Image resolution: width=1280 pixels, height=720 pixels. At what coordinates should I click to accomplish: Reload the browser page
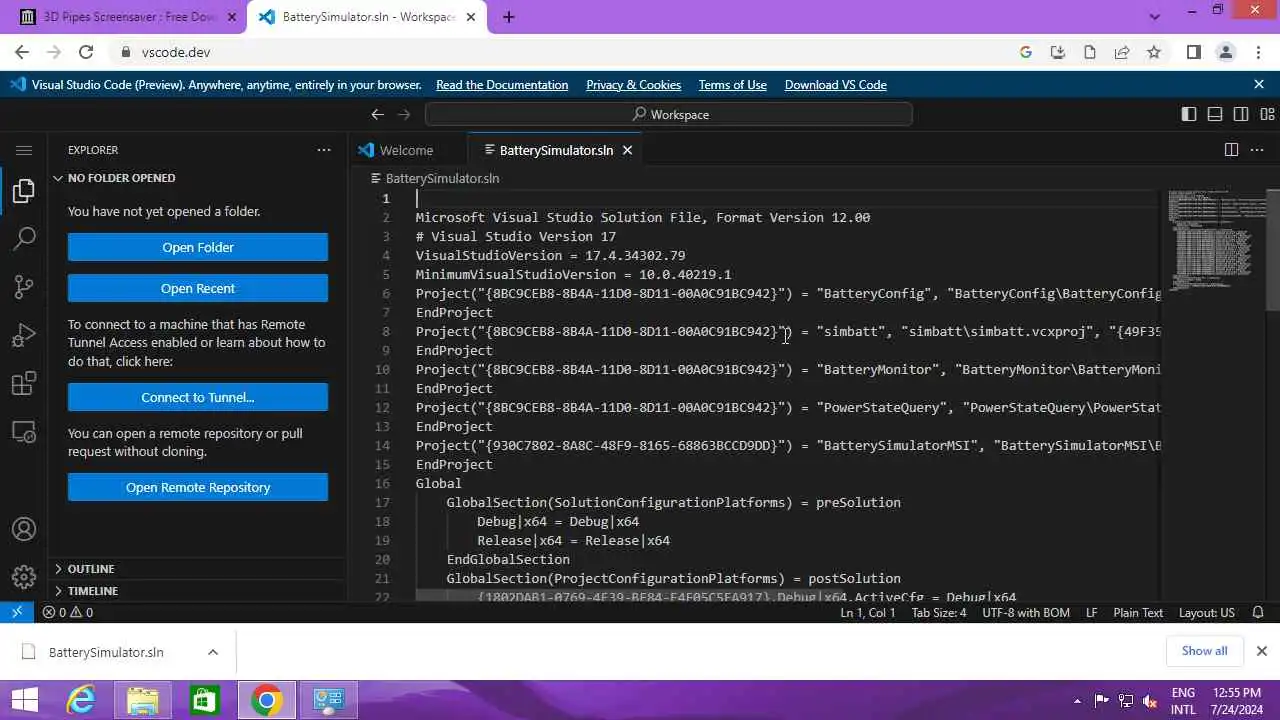click(x=86, y=52)
